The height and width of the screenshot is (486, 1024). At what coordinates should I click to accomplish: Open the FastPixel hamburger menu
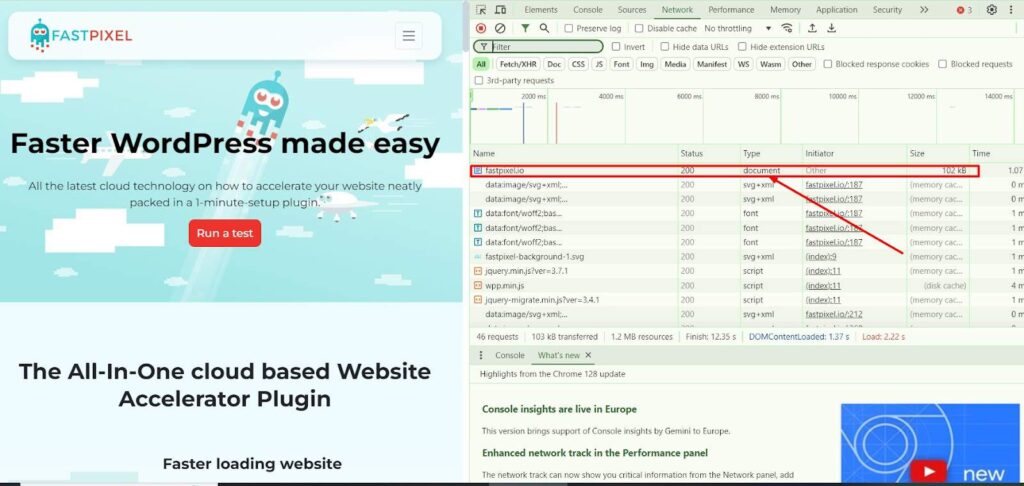[408, 37]
